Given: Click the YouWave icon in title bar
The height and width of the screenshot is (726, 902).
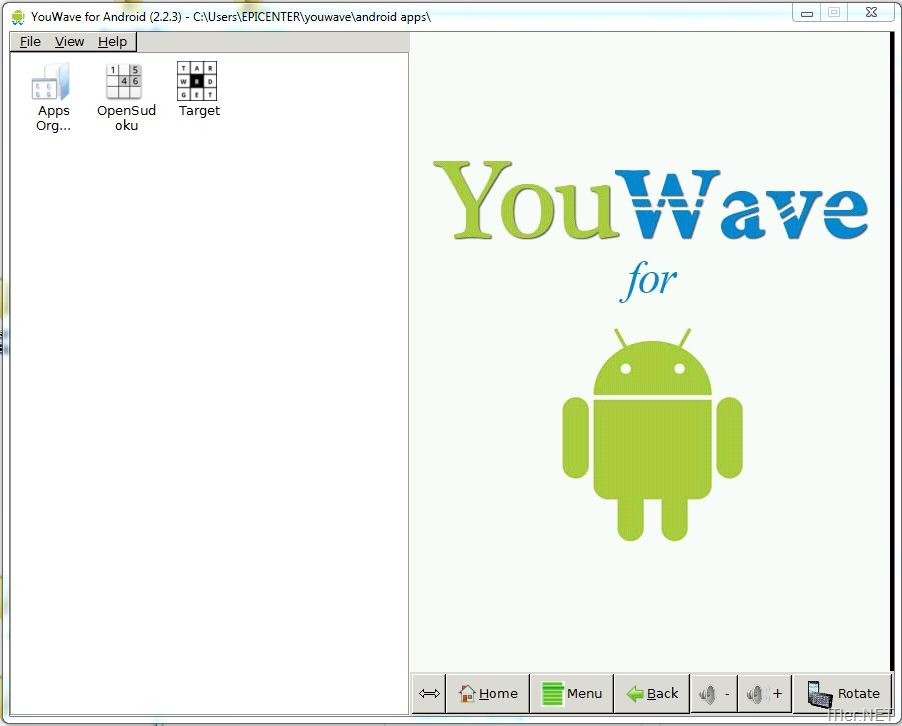Looking at the screenshot, I should pos(18,17).
